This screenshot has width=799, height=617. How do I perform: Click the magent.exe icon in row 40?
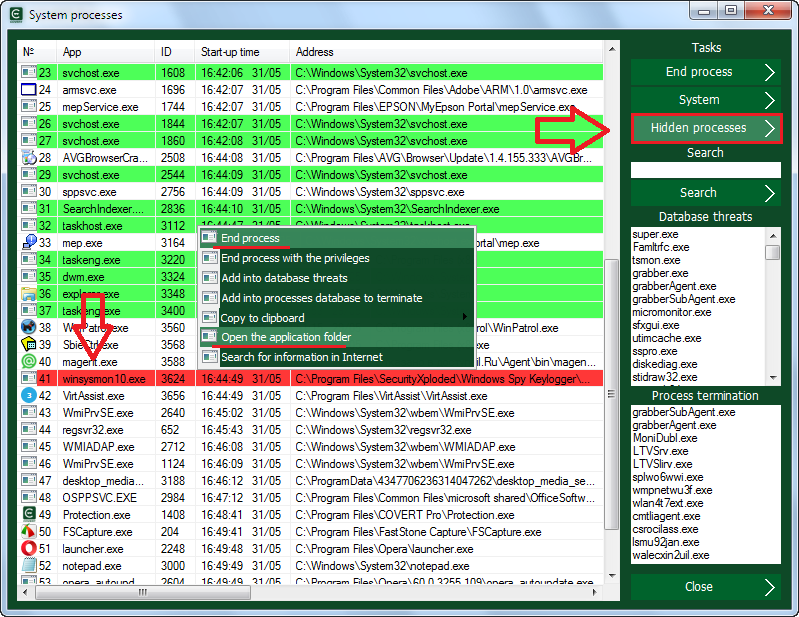click(29, 361)
